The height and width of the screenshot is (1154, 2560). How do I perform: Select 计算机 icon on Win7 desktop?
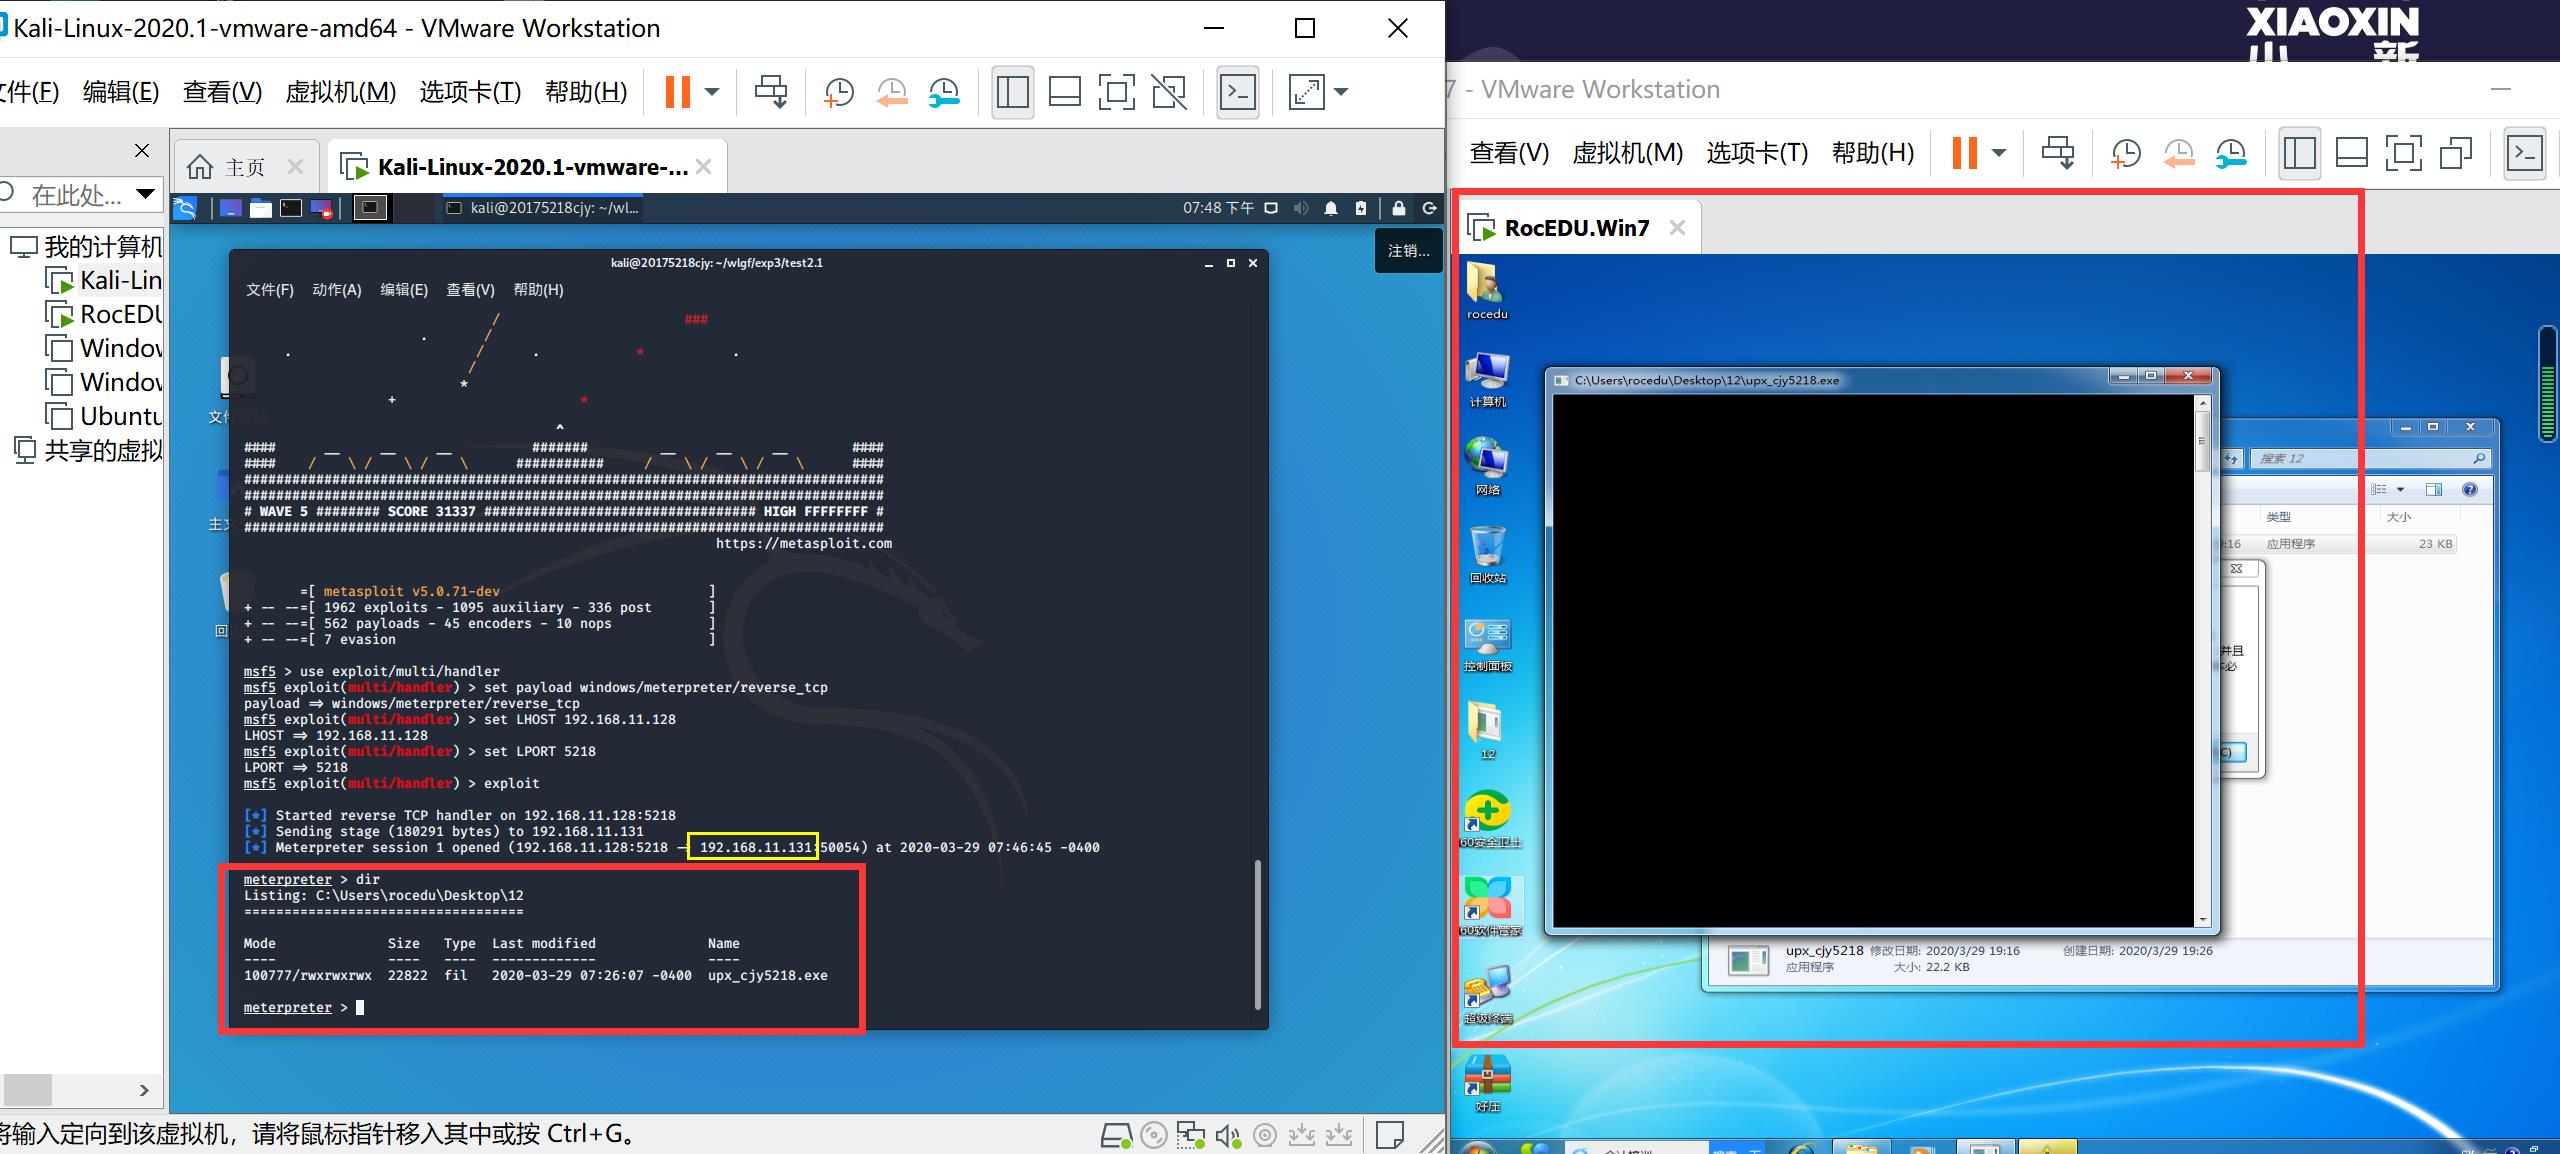(x=1487, y=379)
